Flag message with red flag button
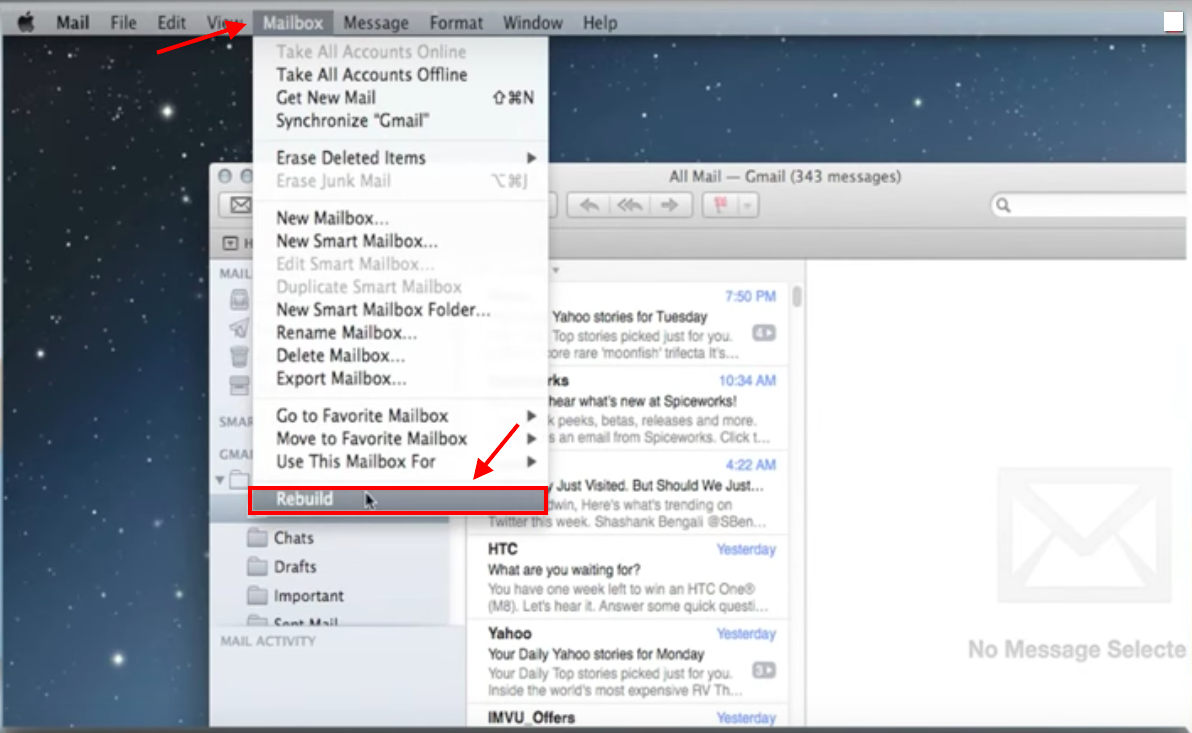This screenshot has height=733, width=1192. 720,205
